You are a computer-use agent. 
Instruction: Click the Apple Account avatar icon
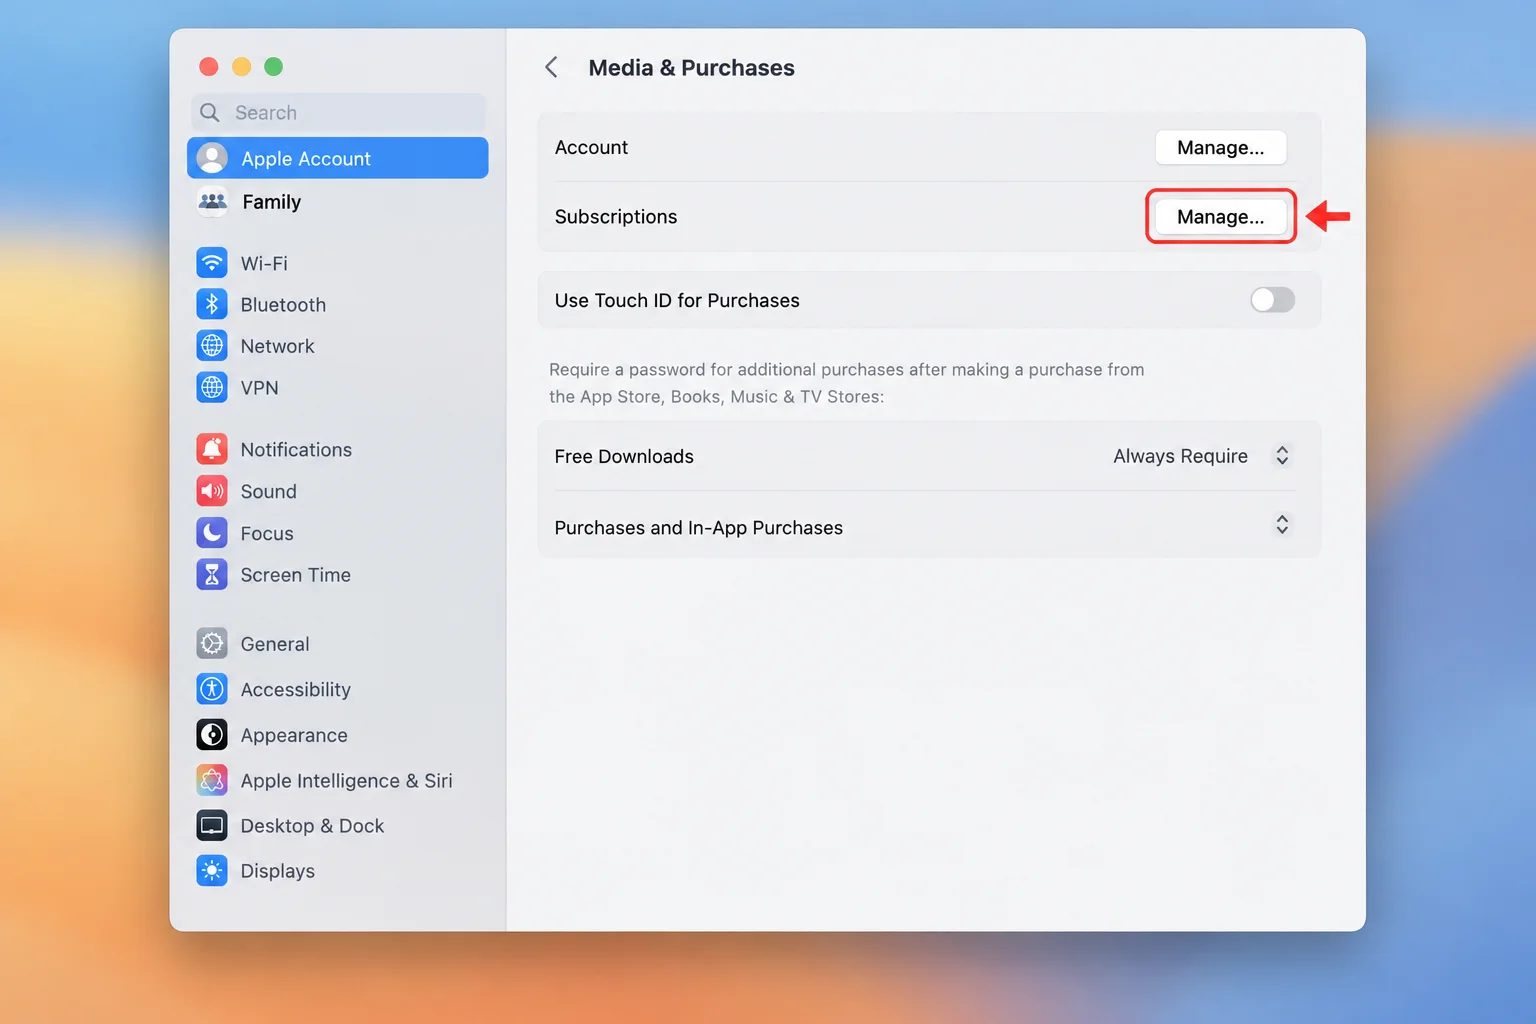(212, 158)
